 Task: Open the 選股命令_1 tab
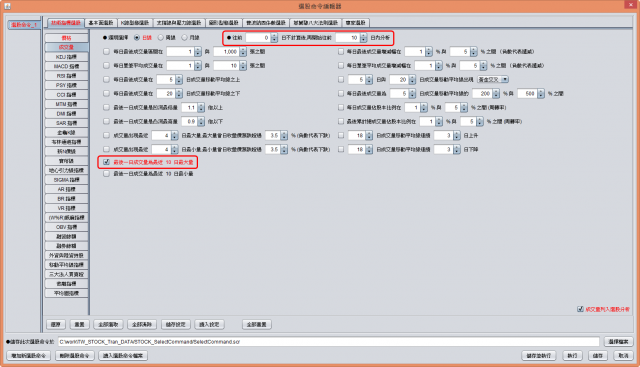pos(24,24)
